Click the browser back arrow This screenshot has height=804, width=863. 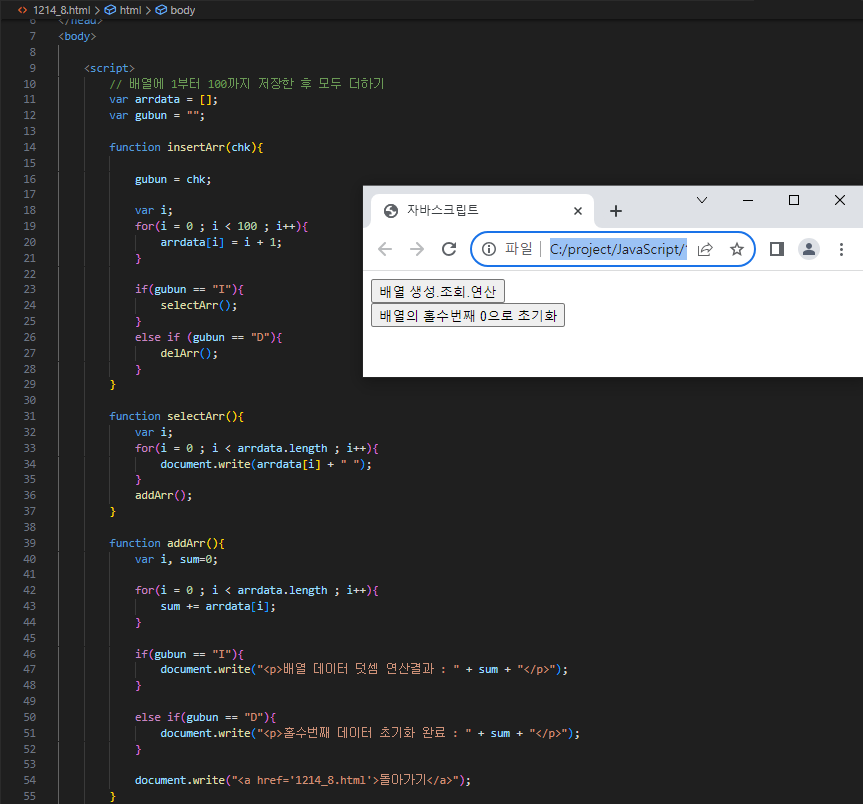(x=385, y=249)
